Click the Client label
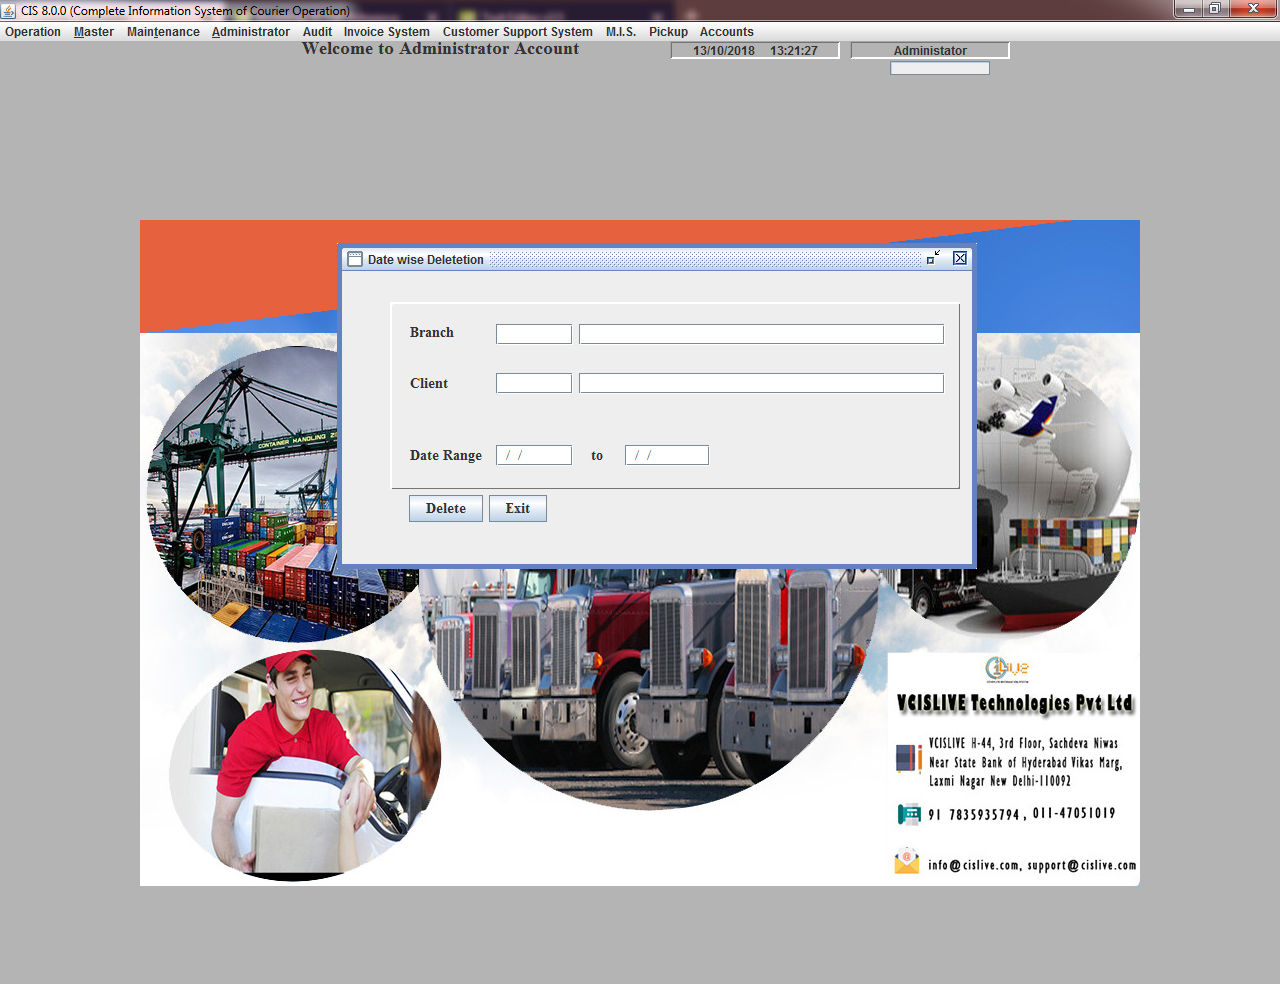The height and width of the screenshot is (984, 1280). (429, 383)
